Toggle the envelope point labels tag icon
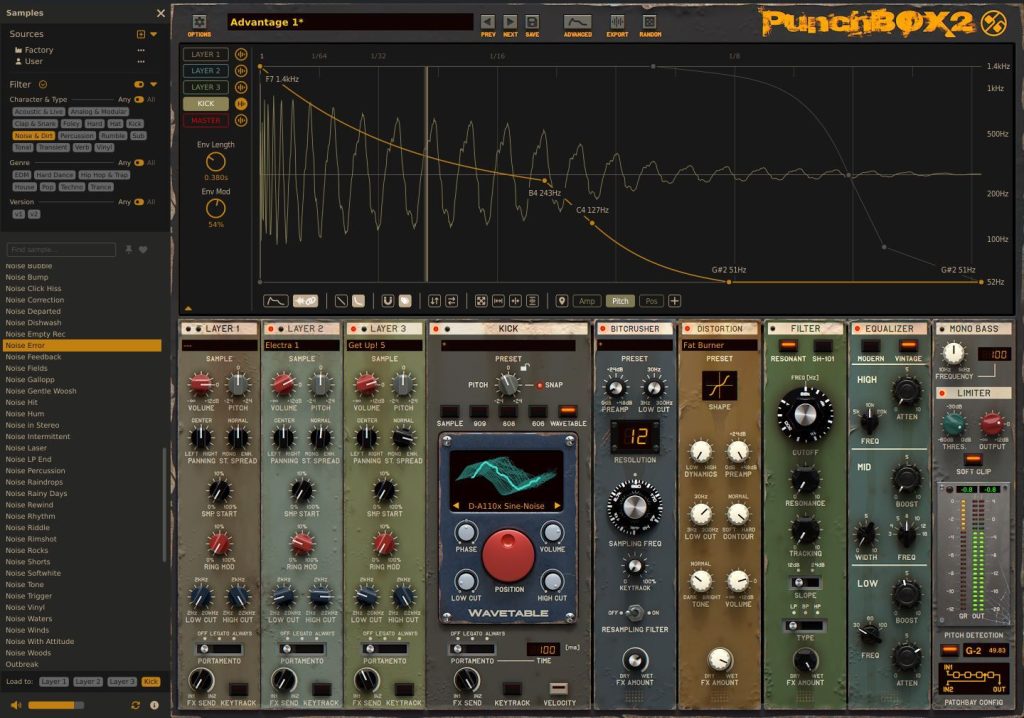This screenshot has height=718, width=1024. [x=405, y=301]
